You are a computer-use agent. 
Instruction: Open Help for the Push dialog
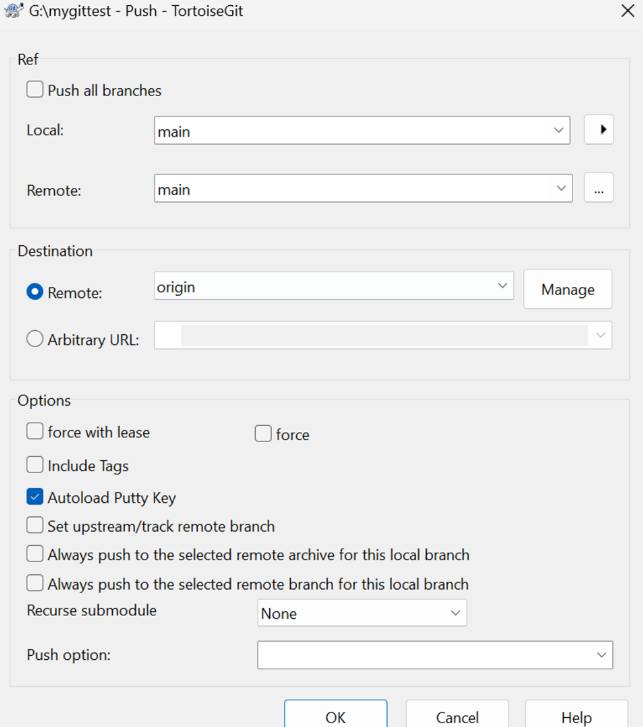click(576, 716)
